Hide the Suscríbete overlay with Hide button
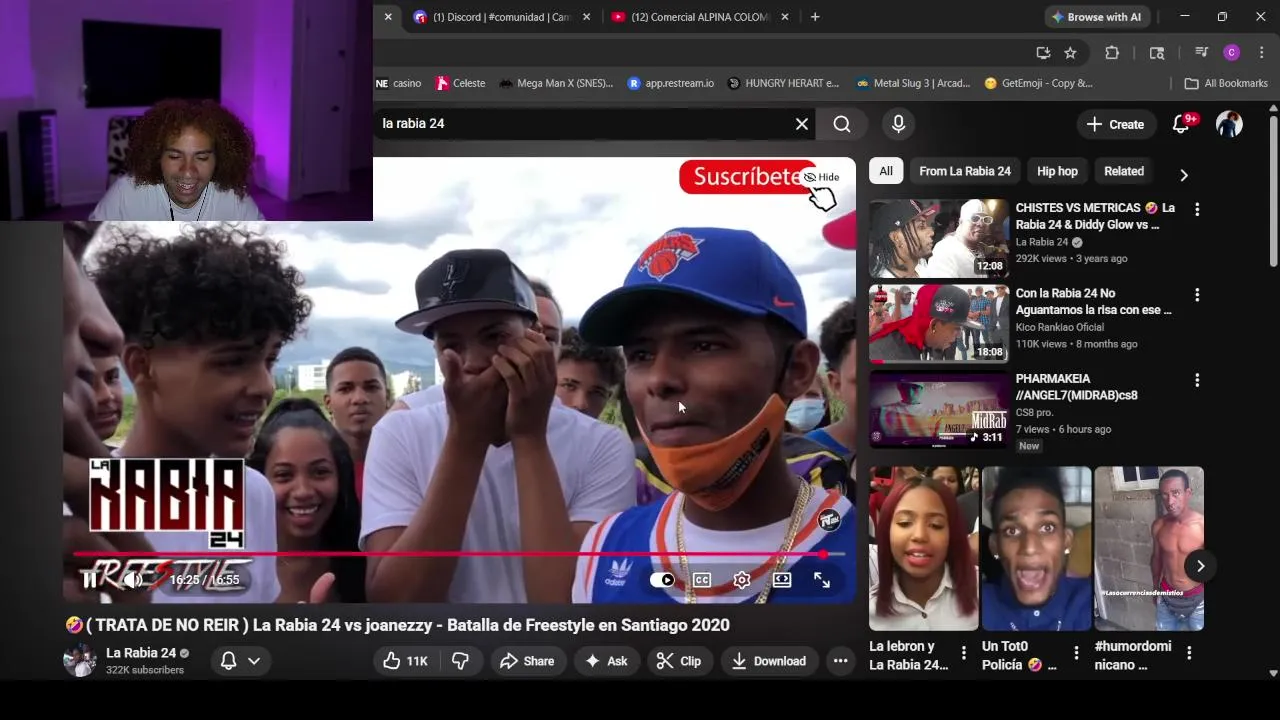The image size is (1280, 720). click(x=822, y=177)
